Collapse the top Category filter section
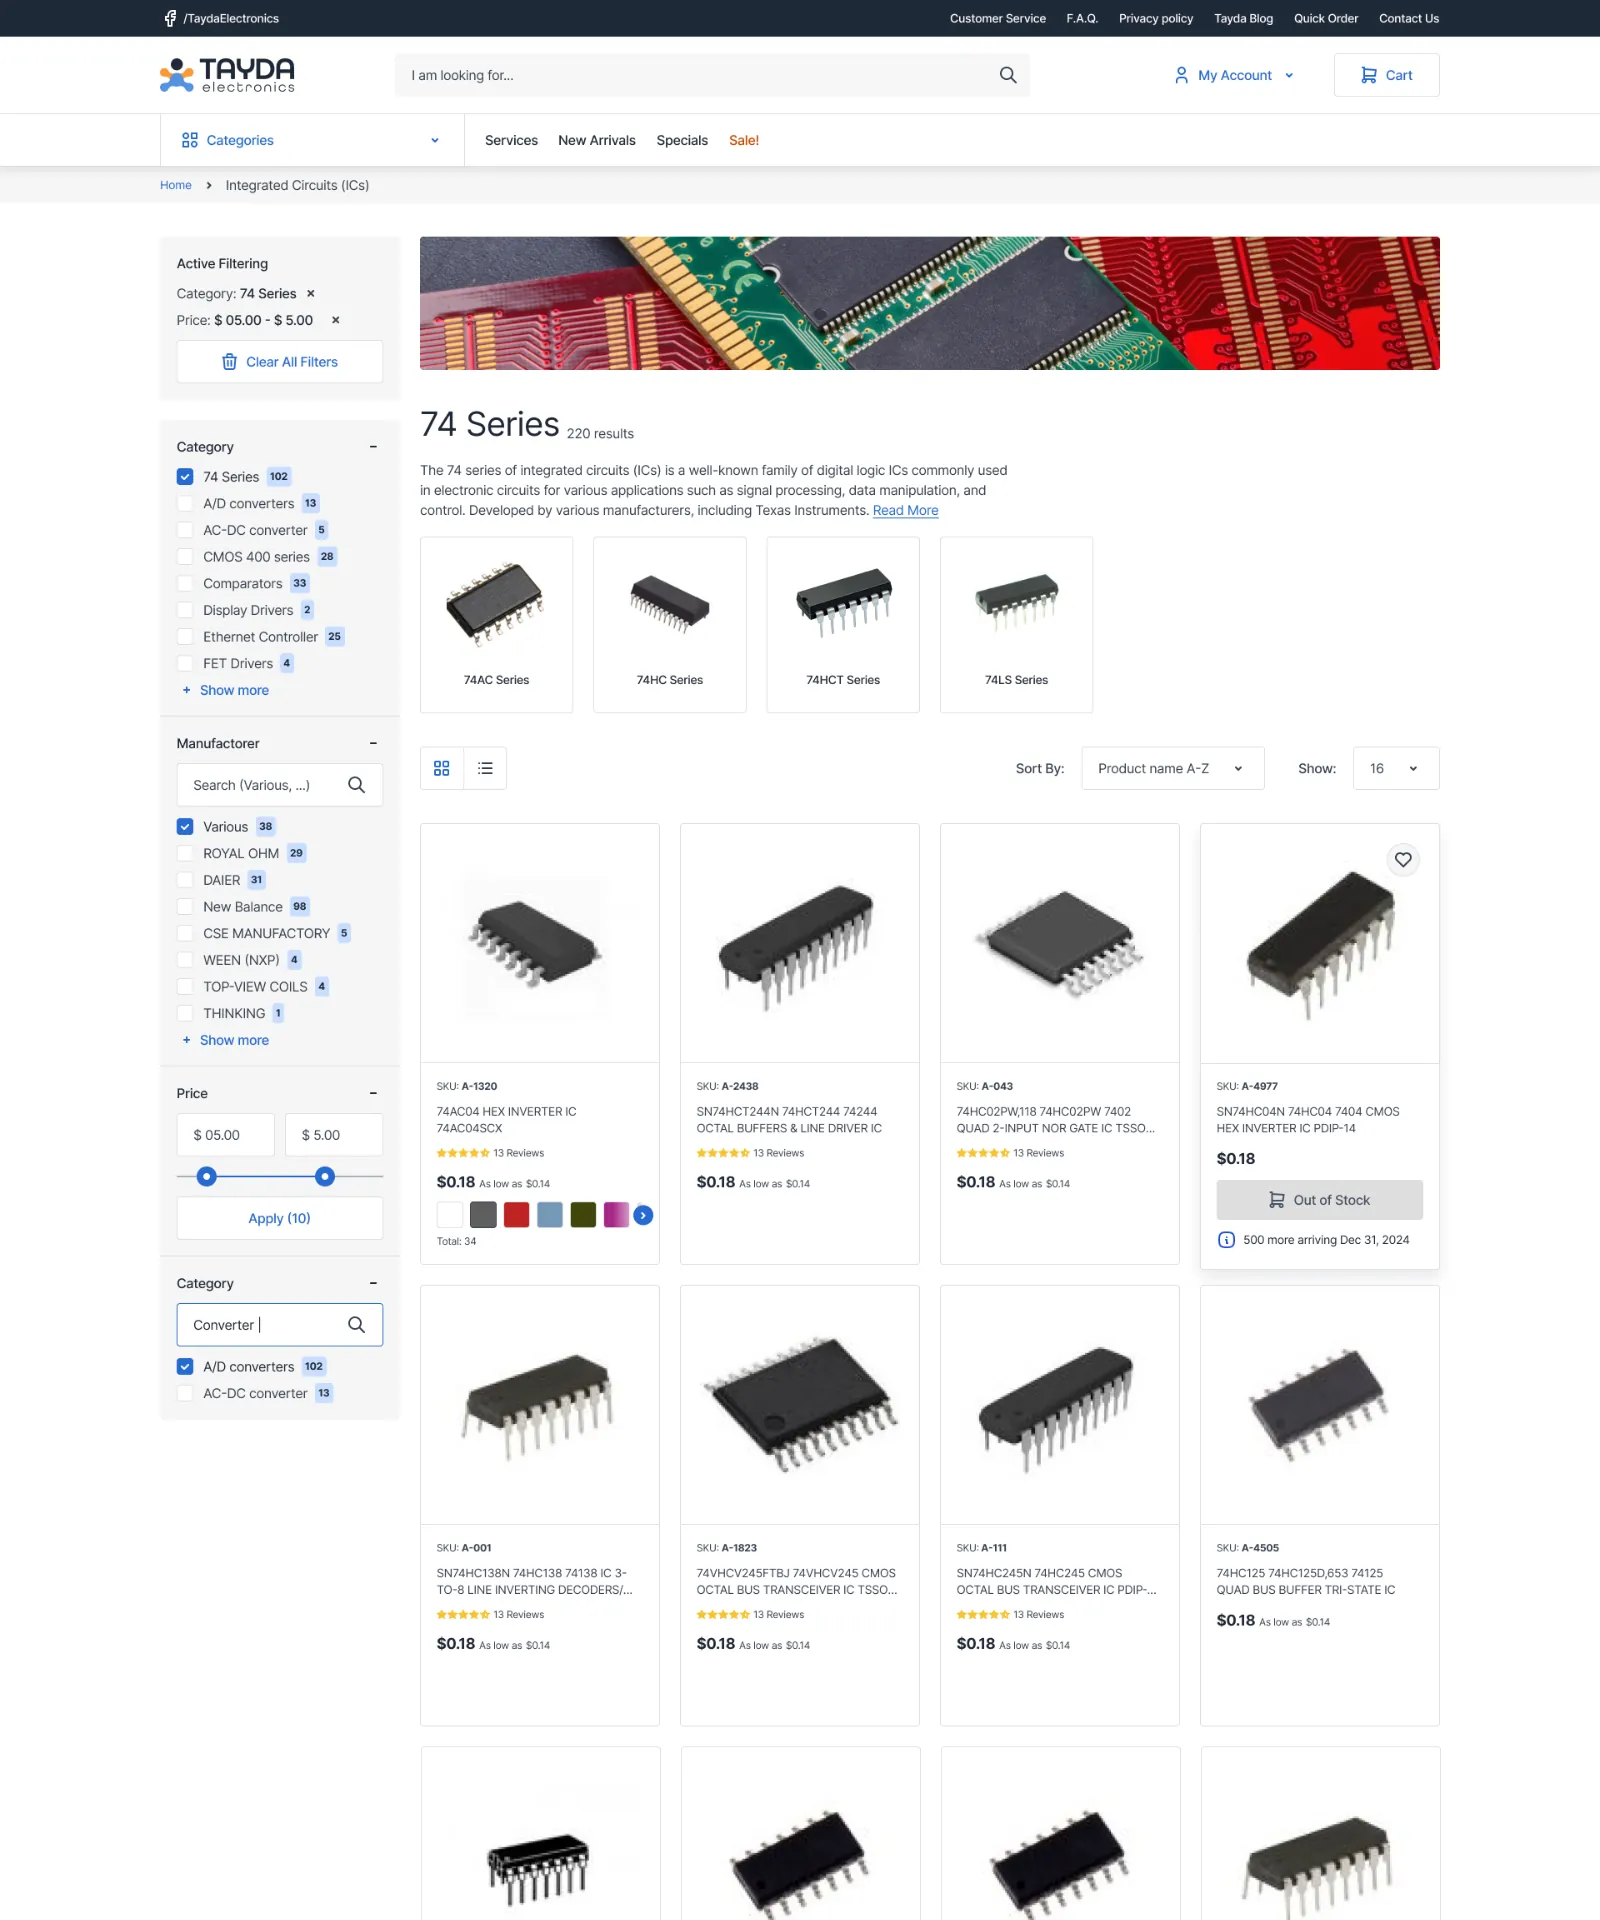1600x1920 pixels. 373,447
